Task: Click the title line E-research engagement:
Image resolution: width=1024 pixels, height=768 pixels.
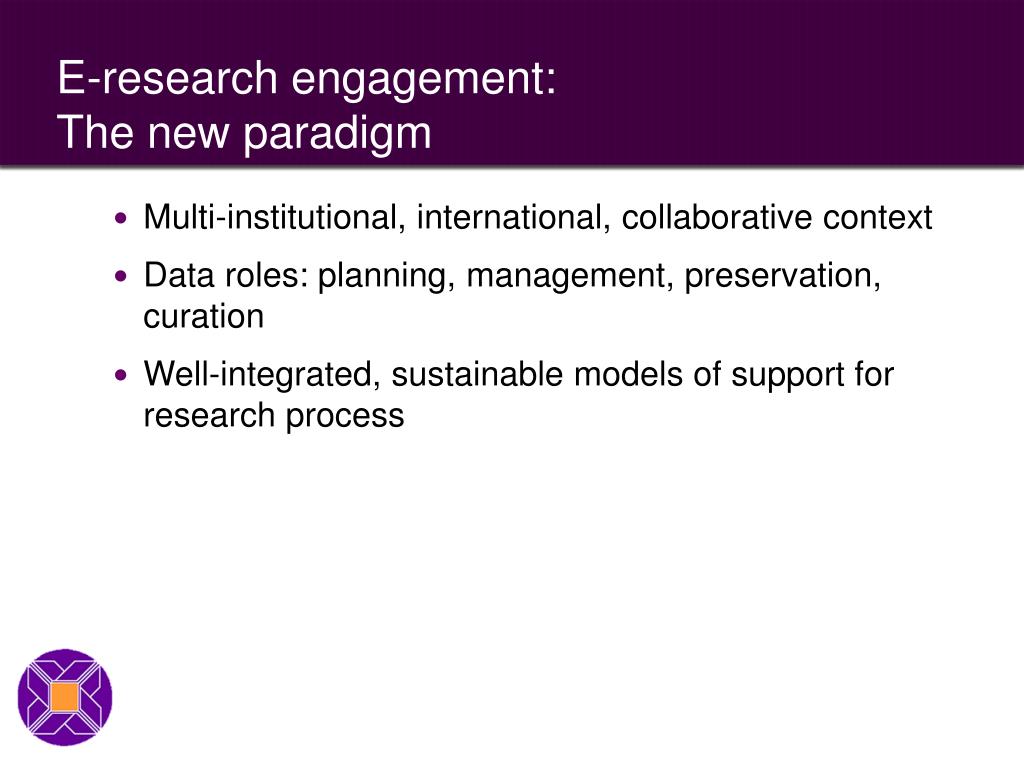Action: click(307, 80)
